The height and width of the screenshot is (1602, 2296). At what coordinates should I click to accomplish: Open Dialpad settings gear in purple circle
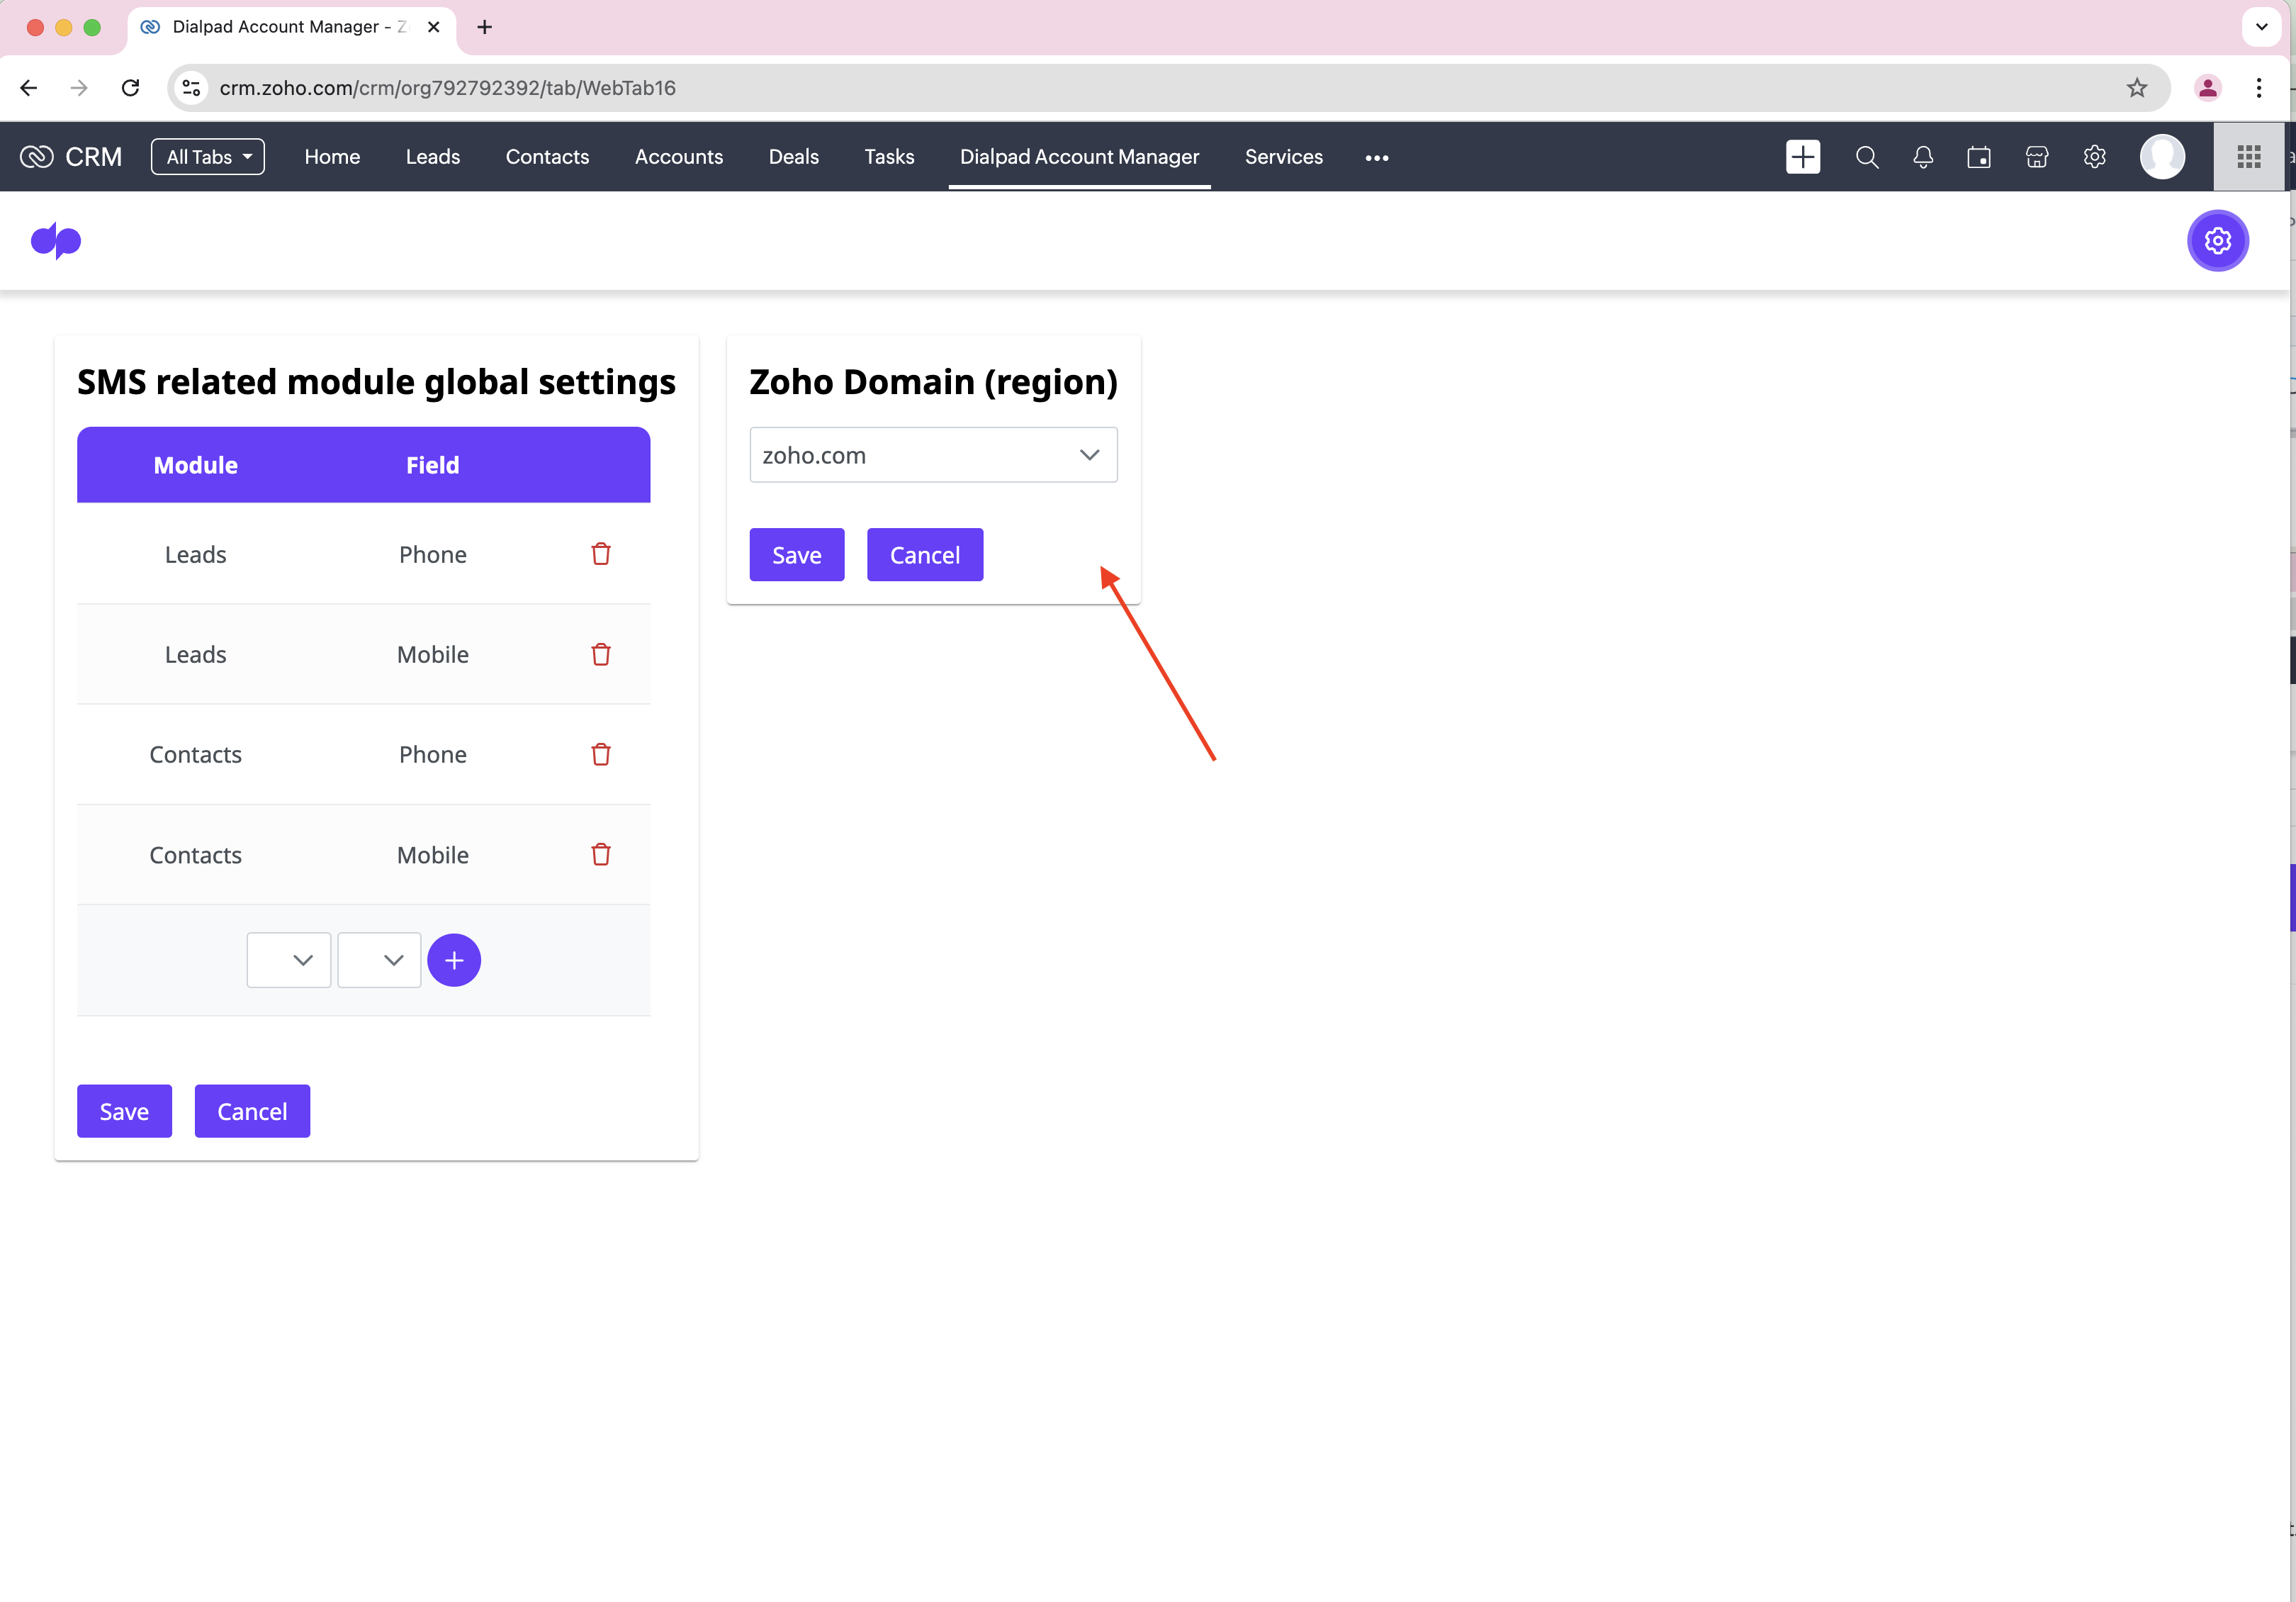coord(2217,240)
